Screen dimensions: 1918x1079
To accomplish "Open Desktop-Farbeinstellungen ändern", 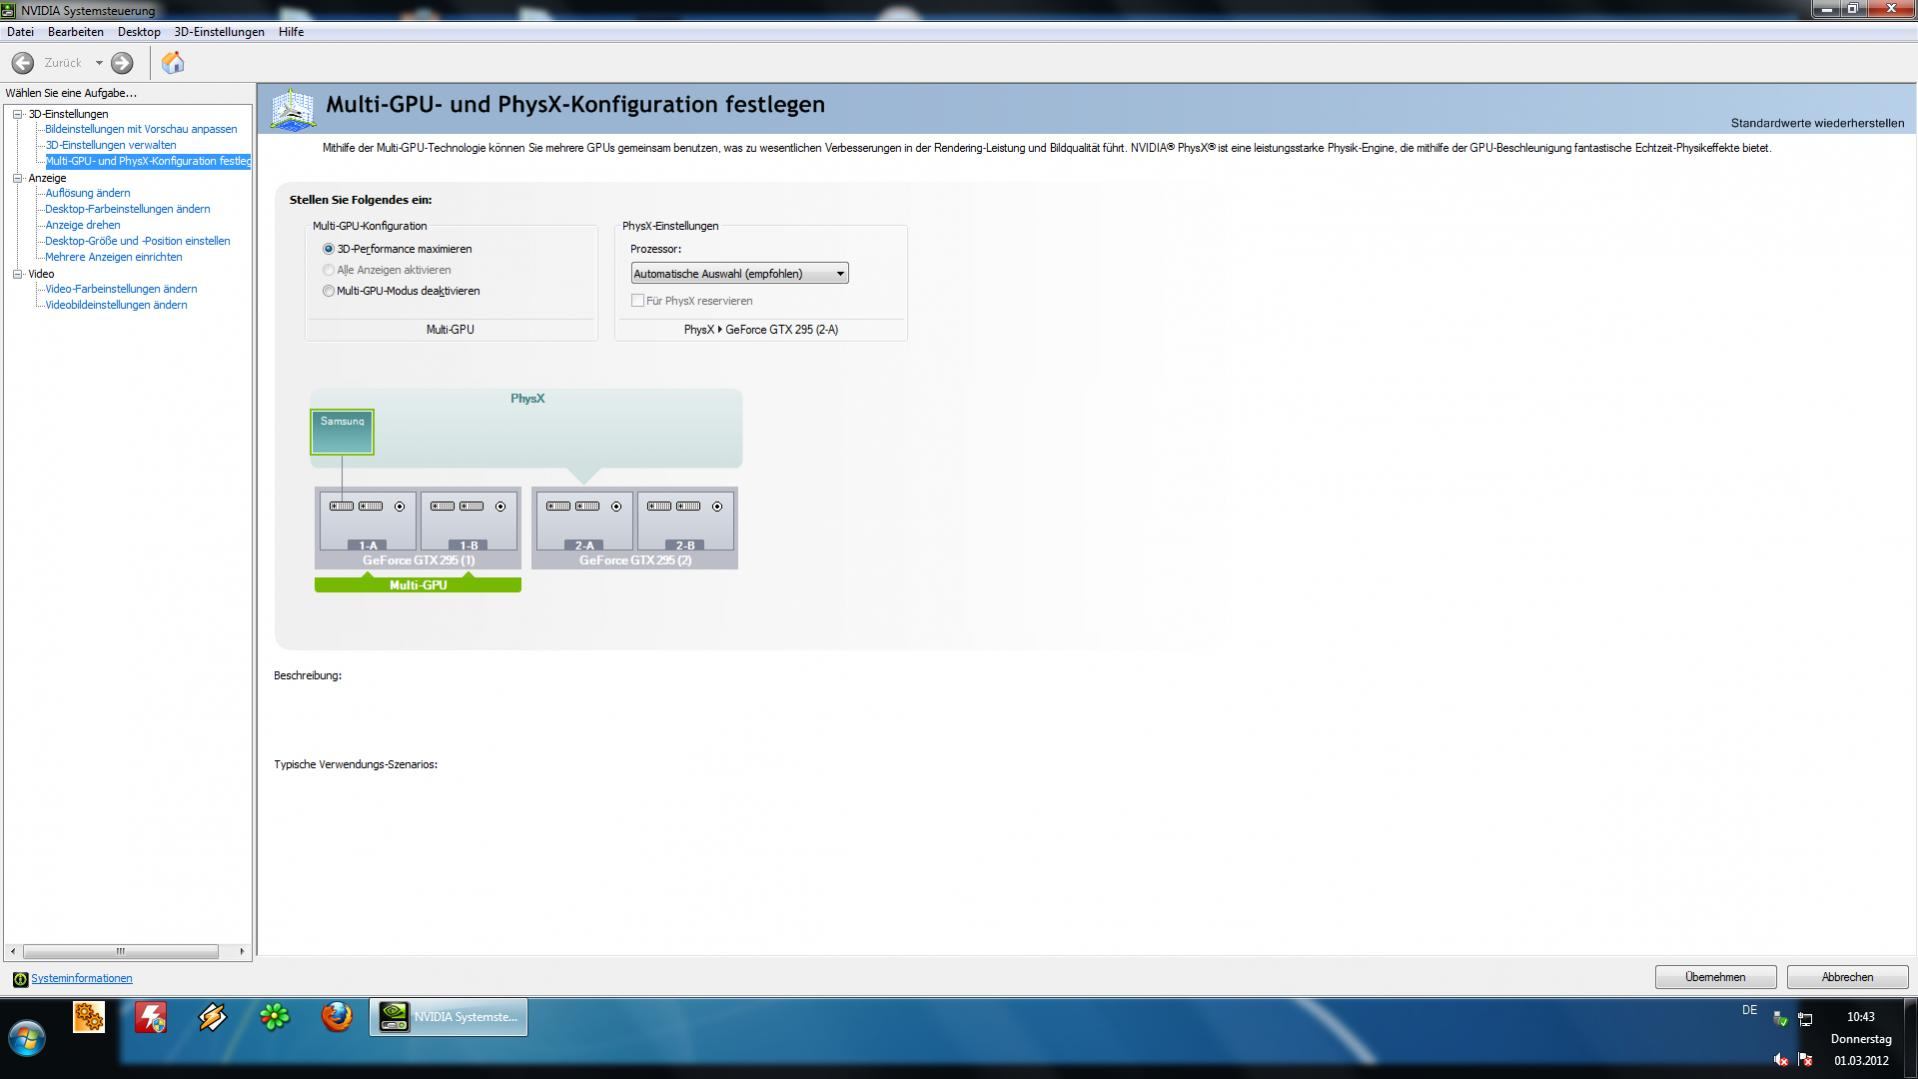I will (x=127, y=209).
